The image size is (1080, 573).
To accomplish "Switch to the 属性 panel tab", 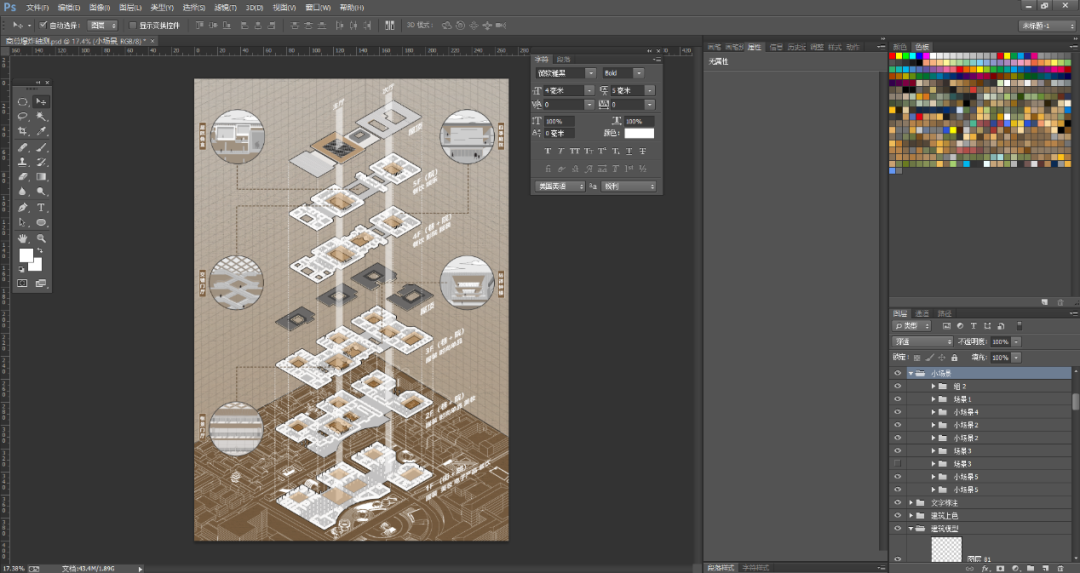I will tap(754, 47).
